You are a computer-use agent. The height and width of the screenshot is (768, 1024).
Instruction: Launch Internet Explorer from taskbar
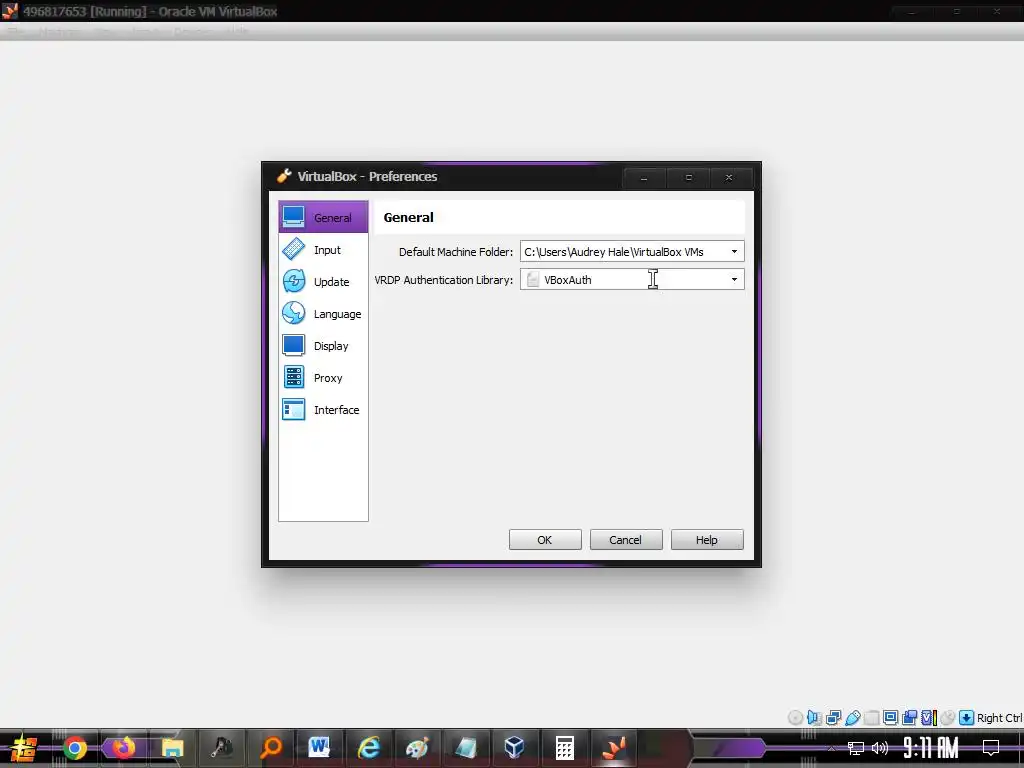tap(368, 748)
